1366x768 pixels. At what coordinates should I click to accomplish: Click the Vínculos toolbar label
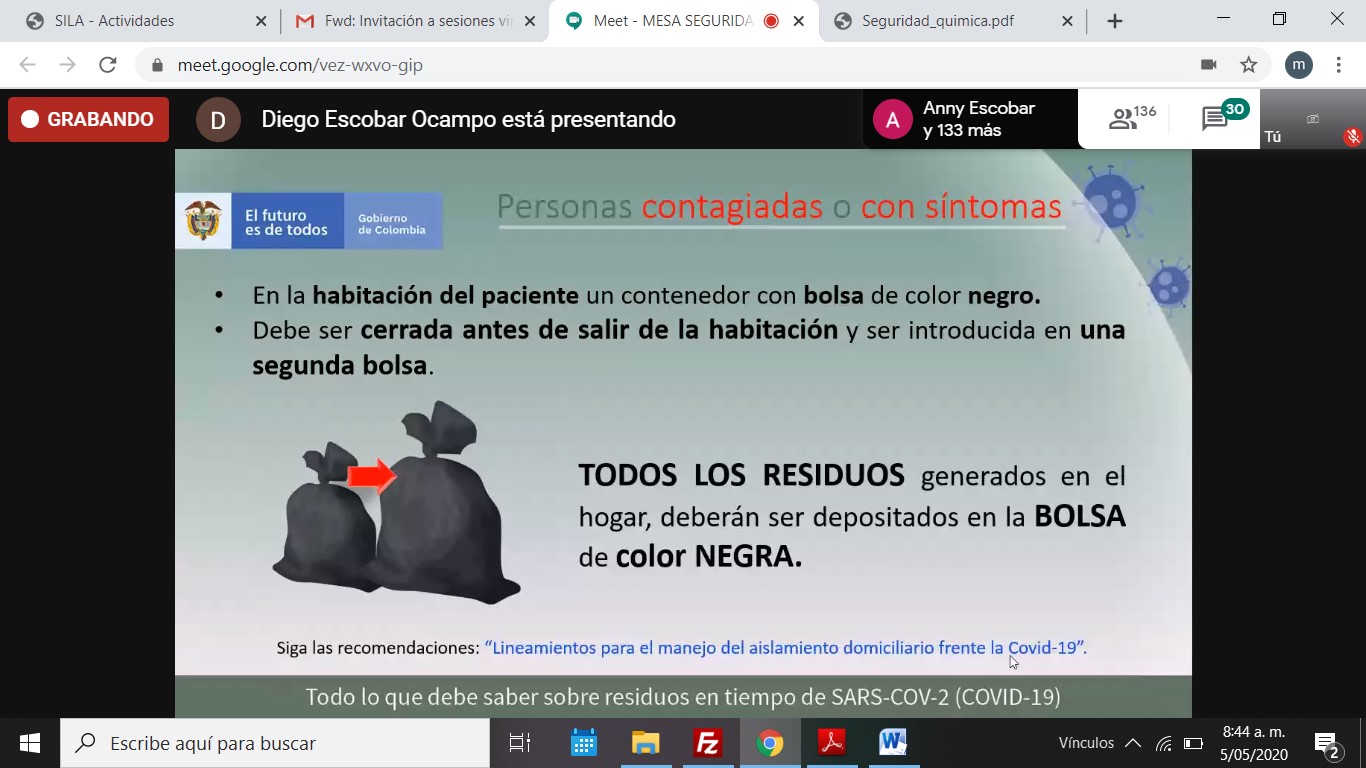coord(1086,743)
